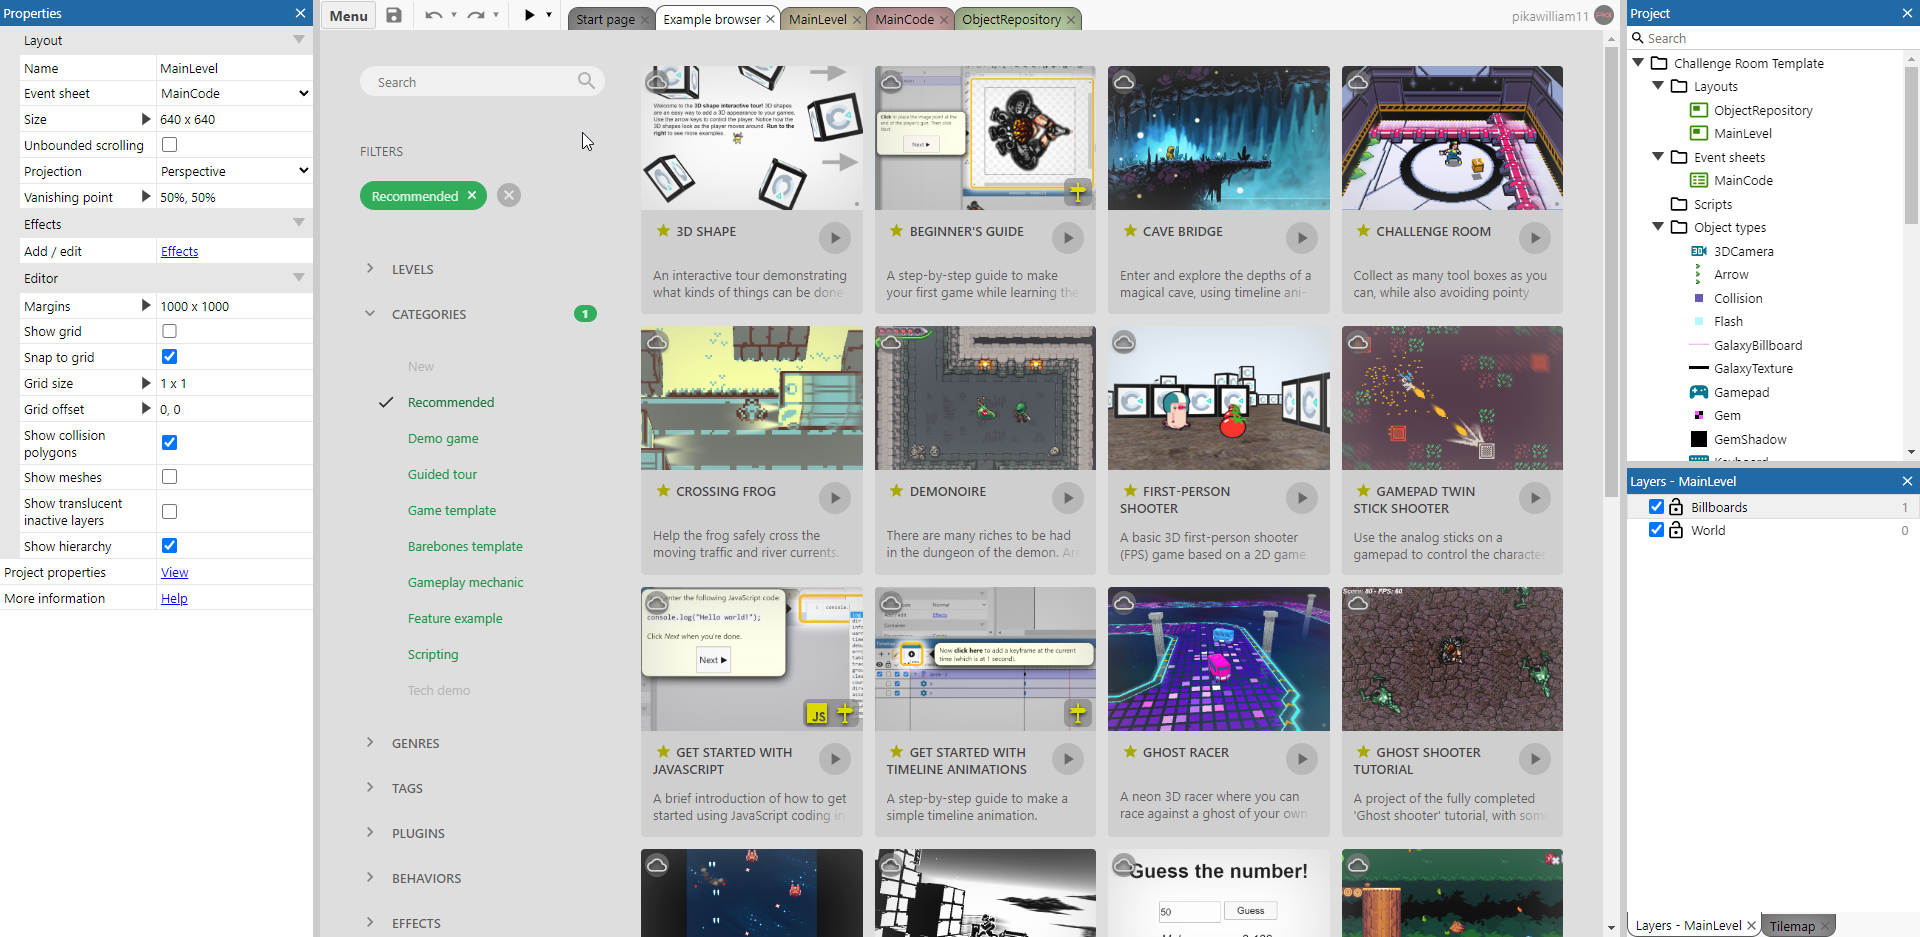Select the Demo game category filter
The width and height of the screenshot is (1920, 937).
443,438
